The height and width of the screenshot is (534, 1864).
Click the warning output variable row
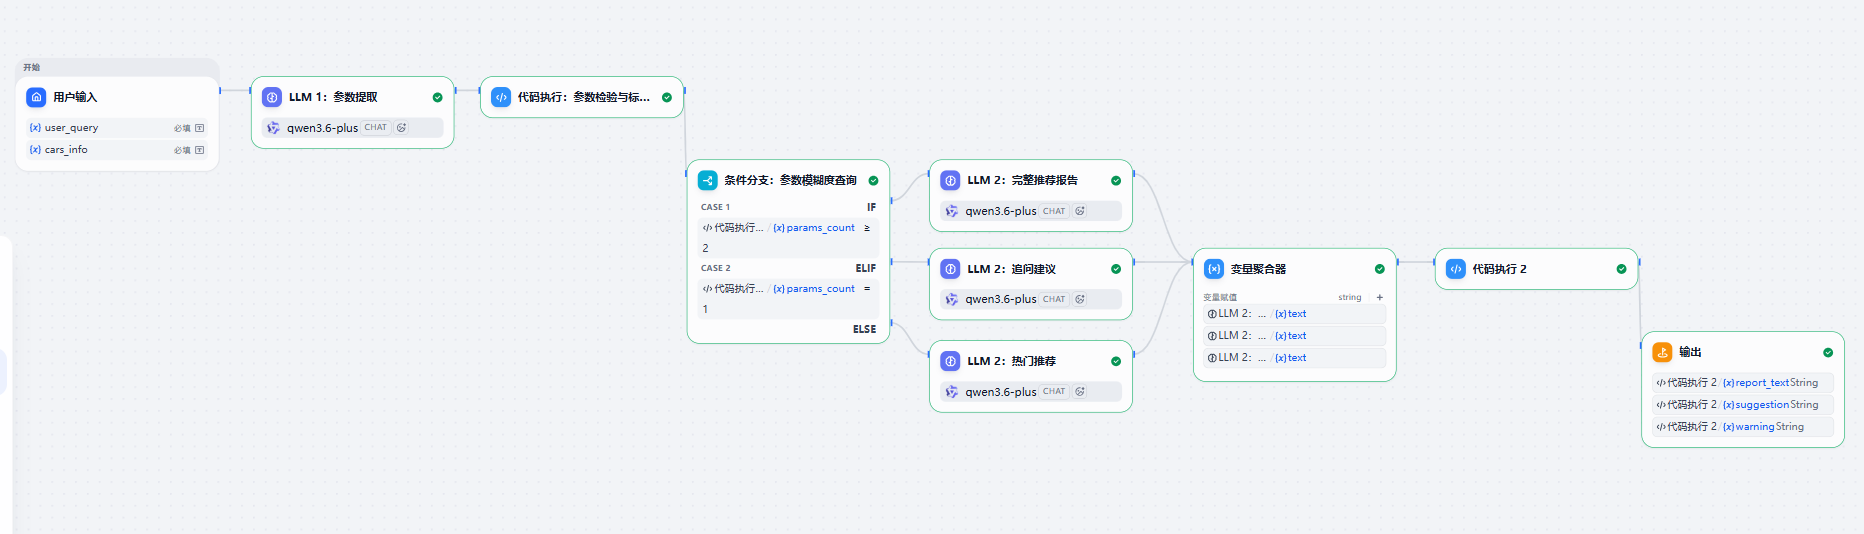1742,427
